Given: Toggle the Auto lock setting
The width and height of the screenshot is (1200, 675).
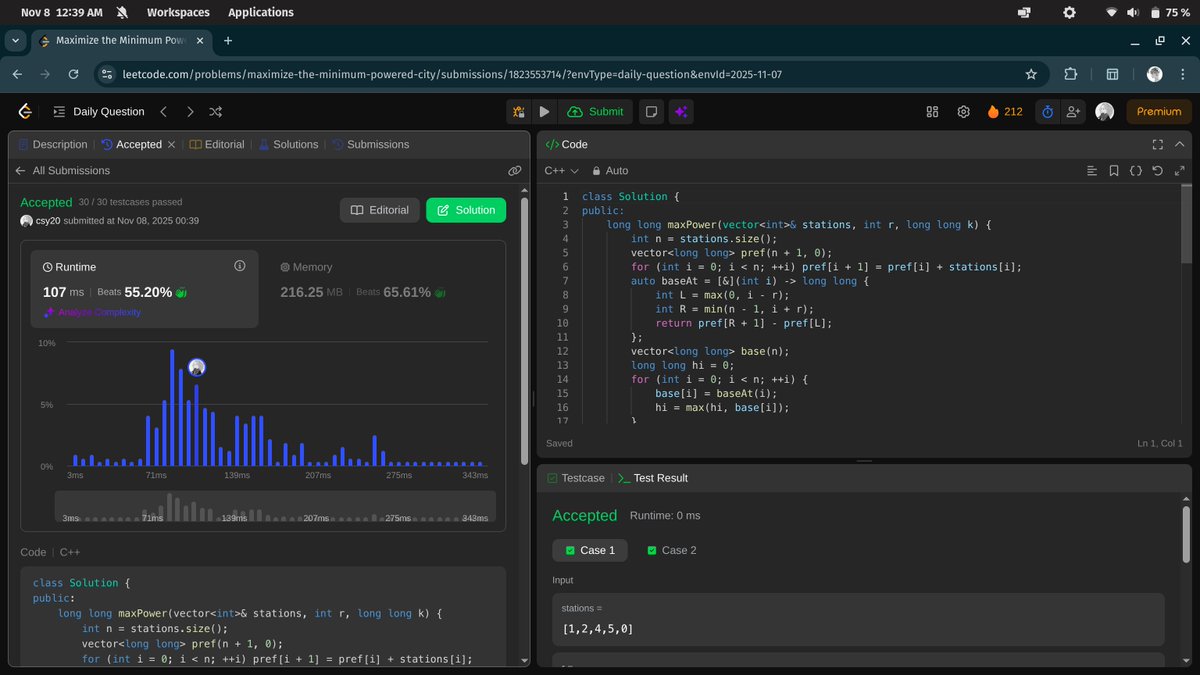Looking at the screenshot, I should pyautogui.click(x=610, y=171).
